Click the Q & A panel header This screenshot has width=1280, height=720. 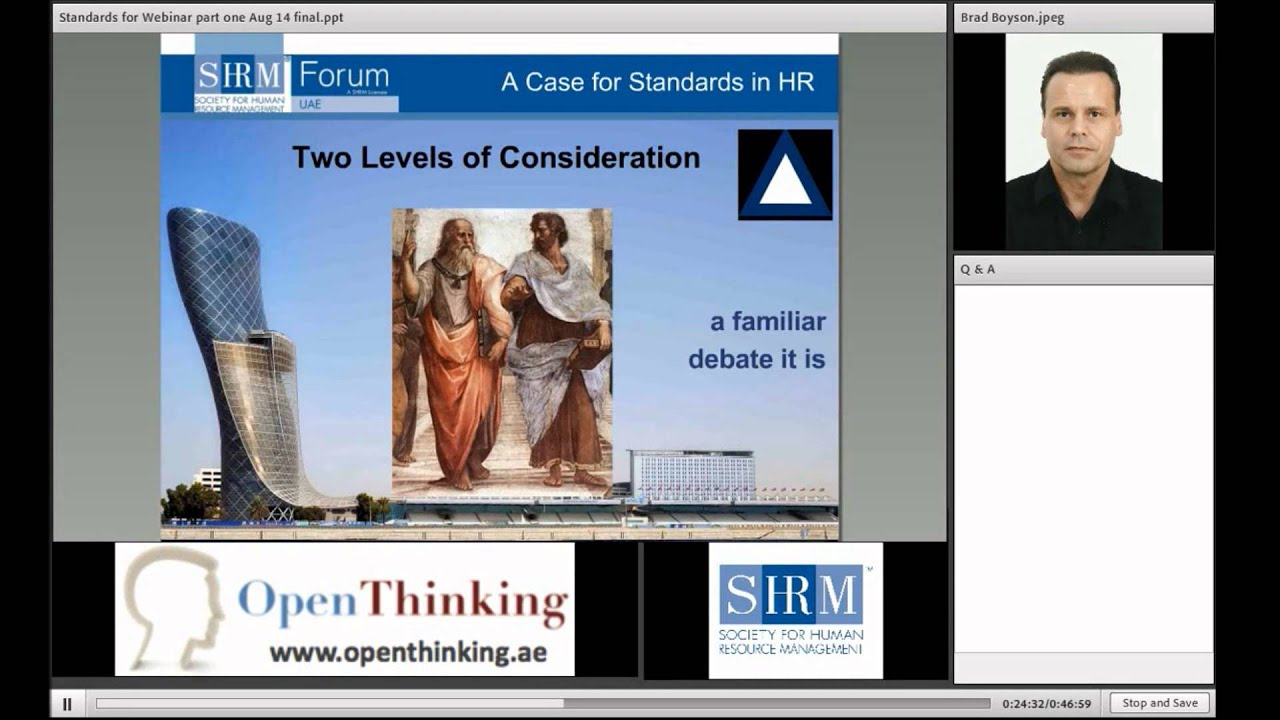coord(1084,269)
